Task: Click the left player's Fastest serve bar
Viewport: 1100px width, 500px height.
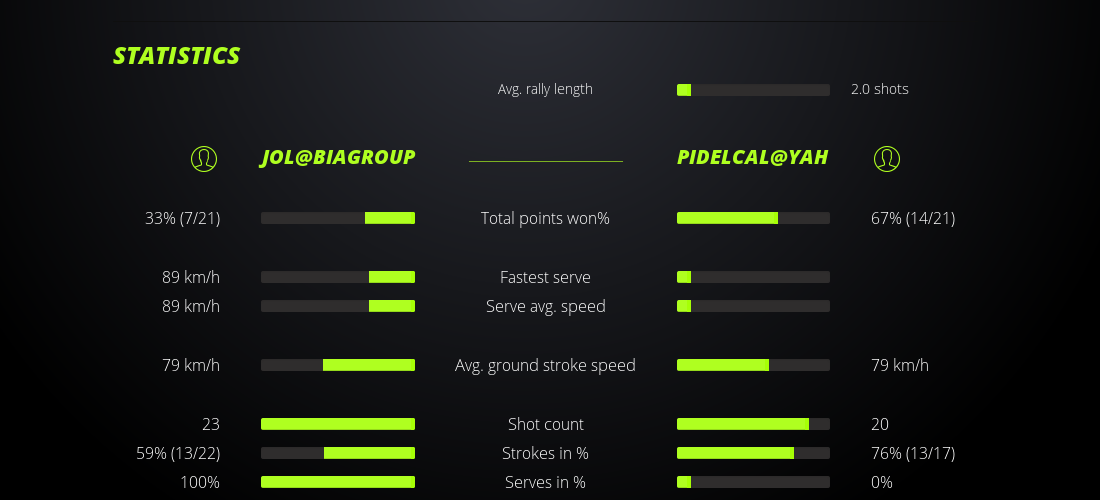Action: 338,277
